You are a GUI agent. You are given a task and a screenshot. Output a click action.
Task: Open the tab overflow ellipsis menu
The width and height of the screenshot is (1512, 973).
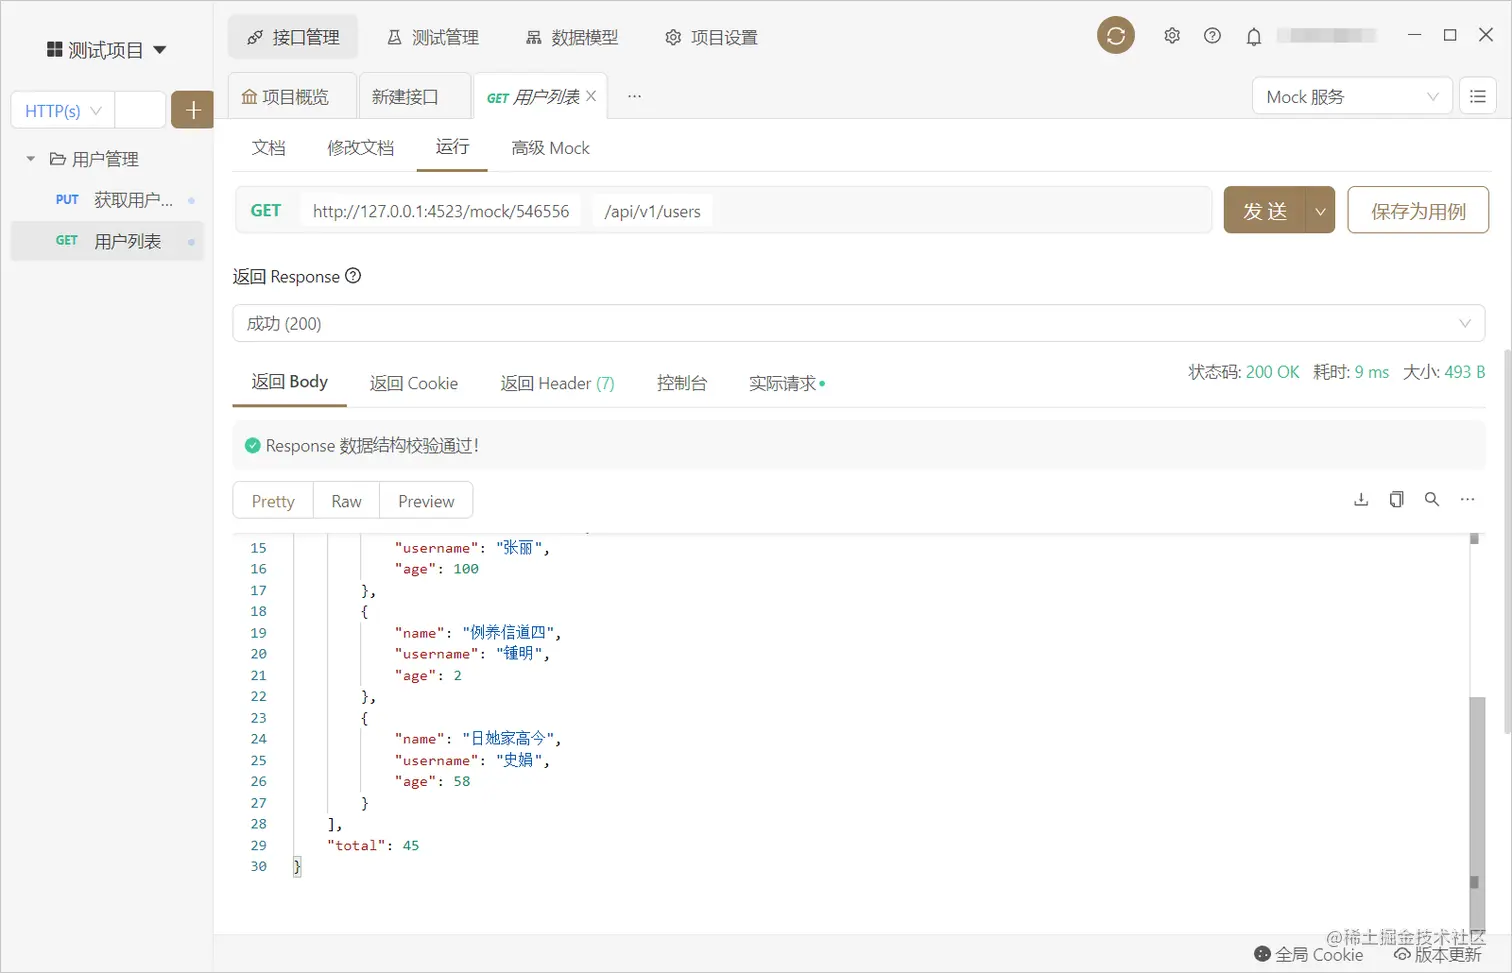click(634, 96)
